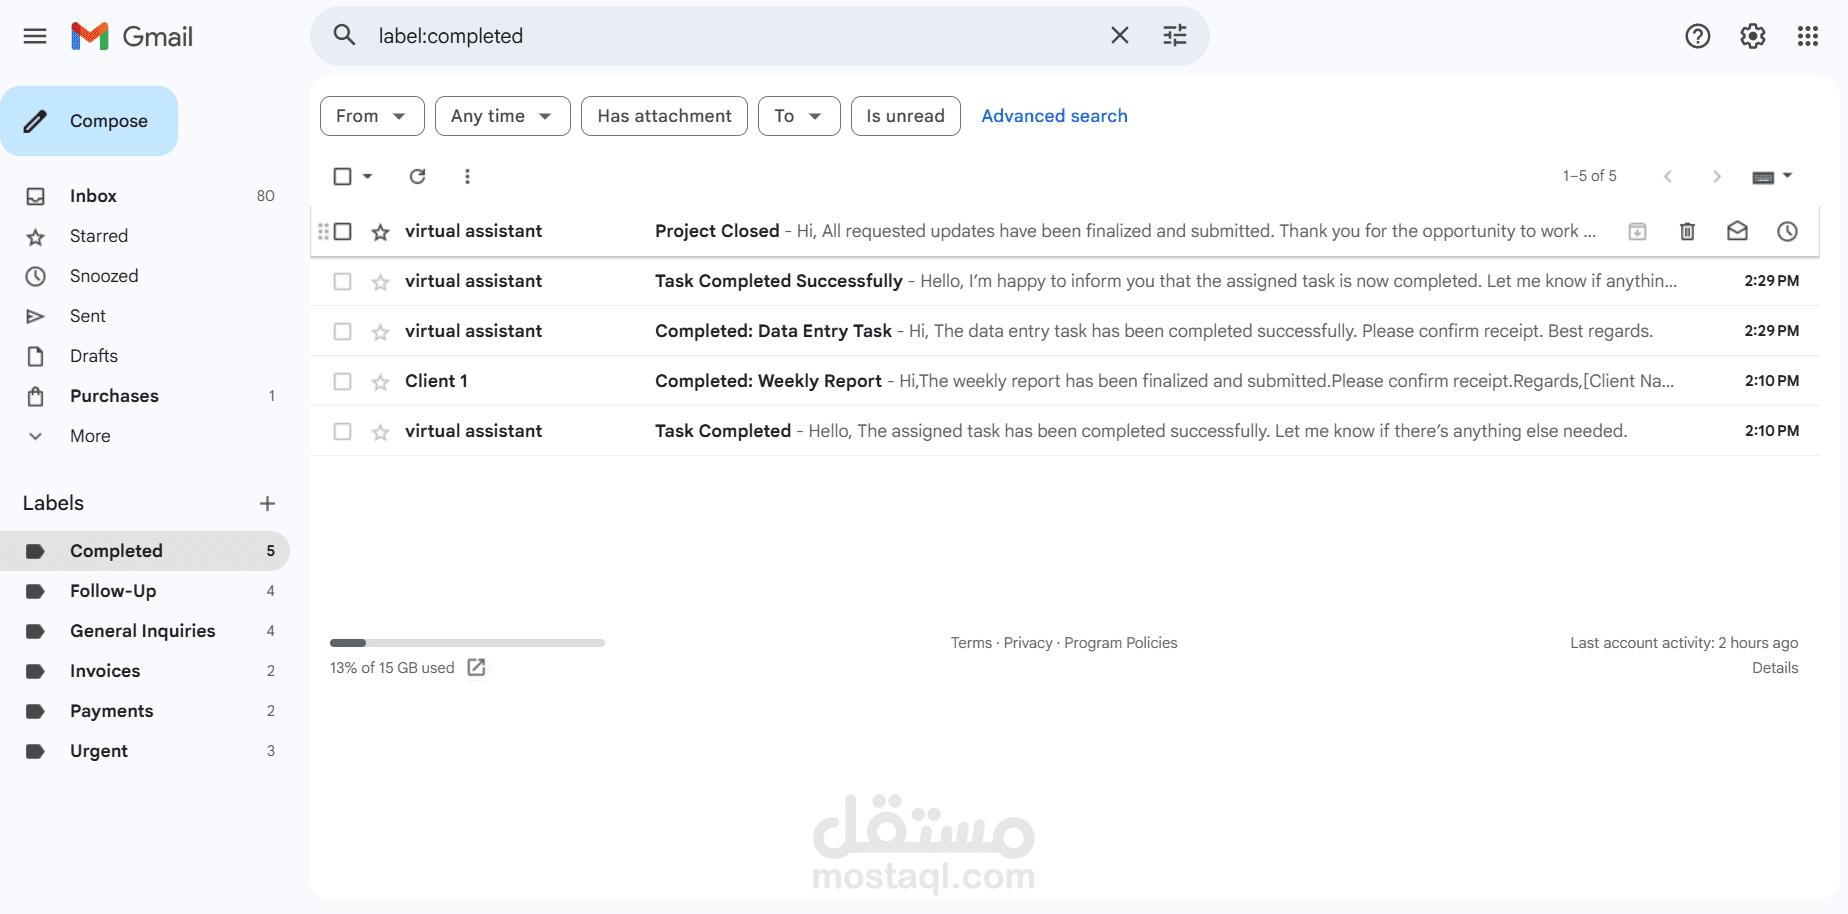Select the Follow-Up label
The image size is (1848, 914).
point(145,591)
